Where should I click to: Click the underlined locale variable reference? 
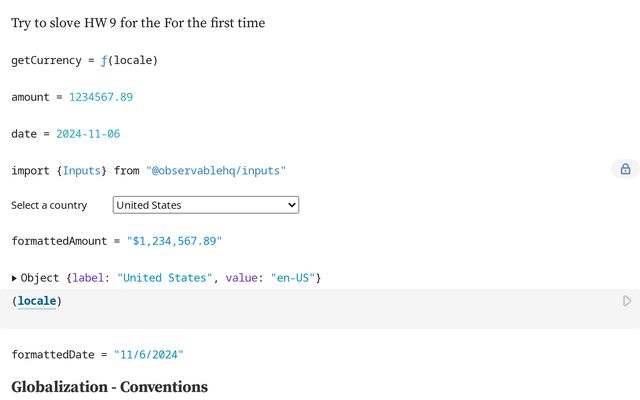[37, 301]
